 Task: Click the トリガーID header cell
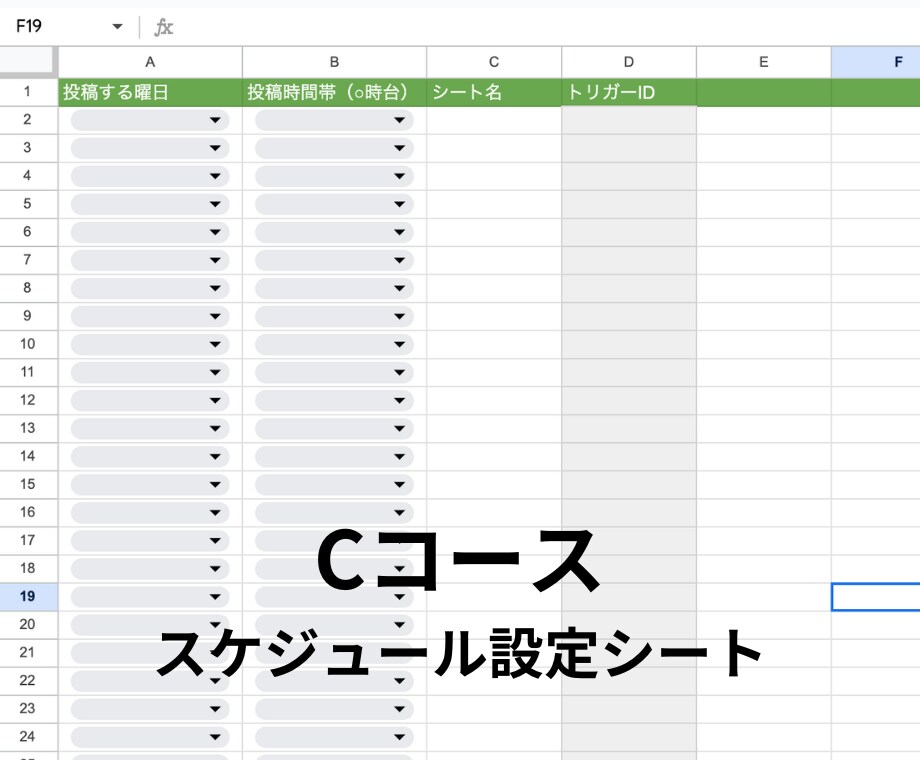point(629,92)
